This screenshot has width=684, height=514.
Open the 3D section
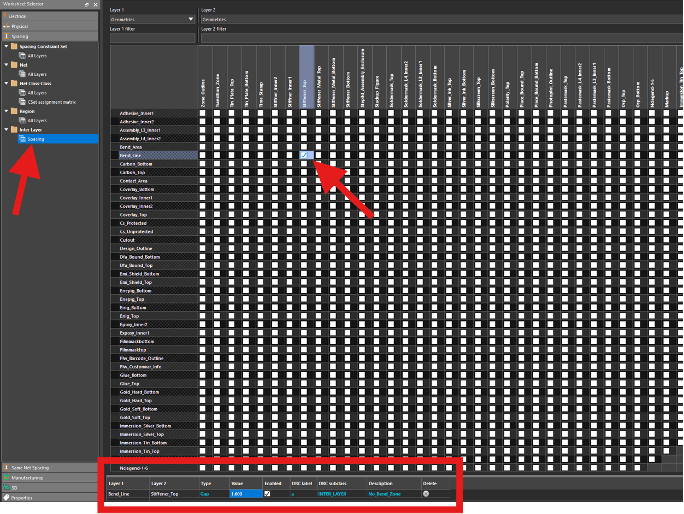tap(50, 487)
